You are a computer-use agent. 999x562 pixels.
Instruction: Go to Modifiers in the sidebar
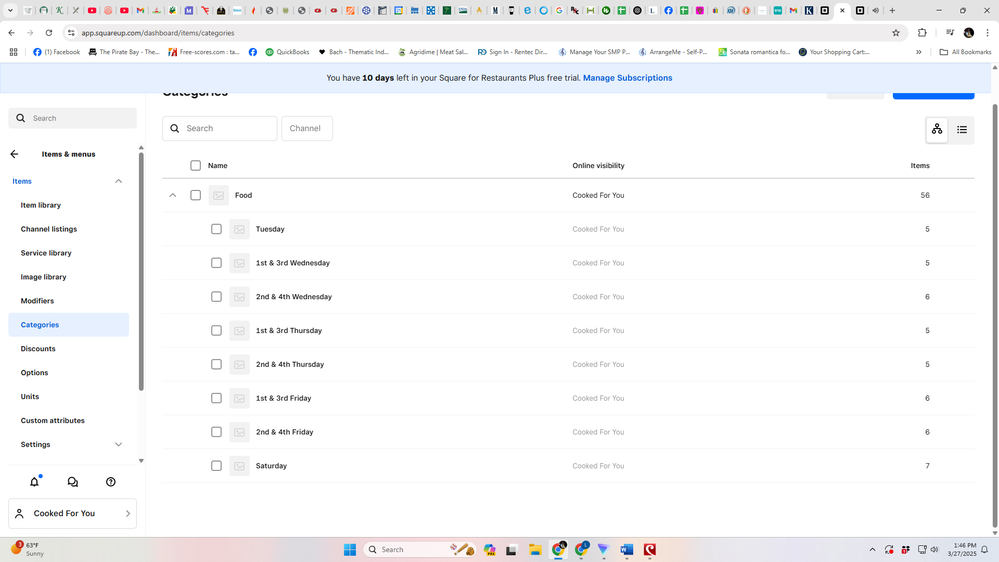(x=37, y=301)
